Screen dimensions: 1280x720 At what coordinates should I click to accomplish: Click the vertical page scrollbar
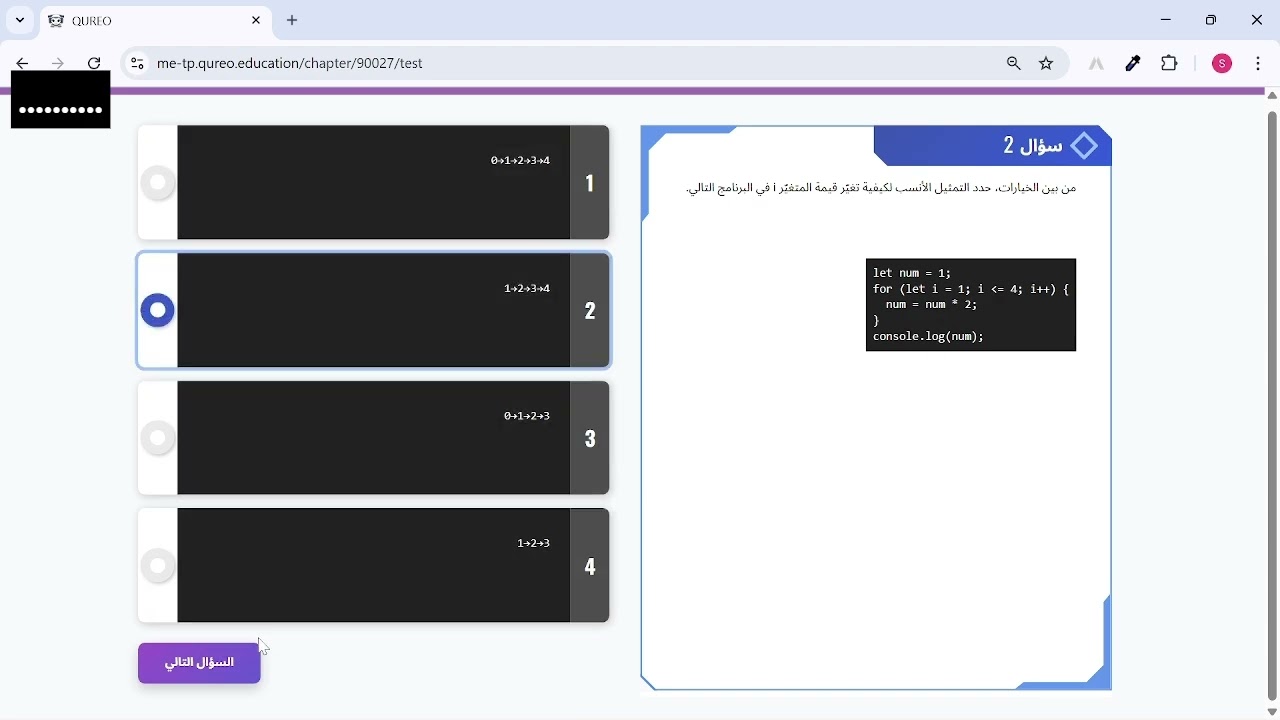pos(1273,405)
